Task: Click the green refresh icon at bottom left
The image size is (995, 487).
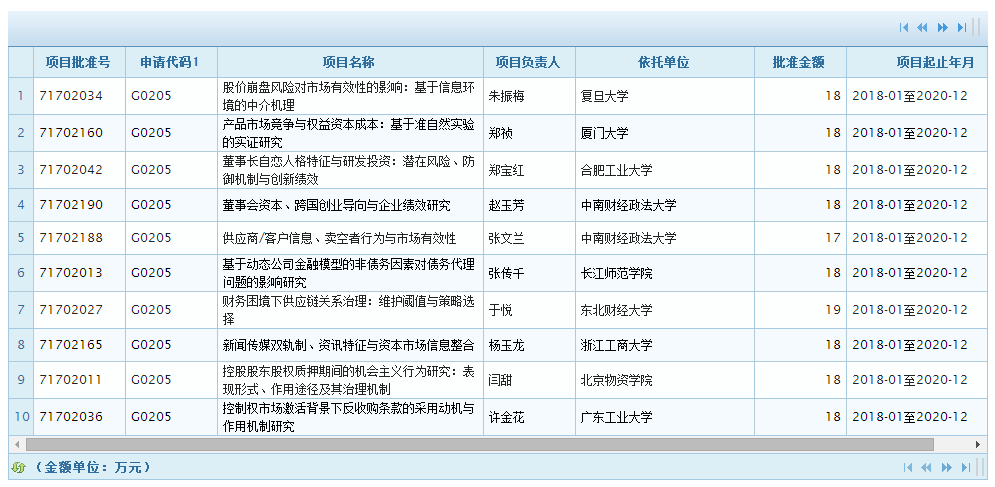Action: (18, 467)
